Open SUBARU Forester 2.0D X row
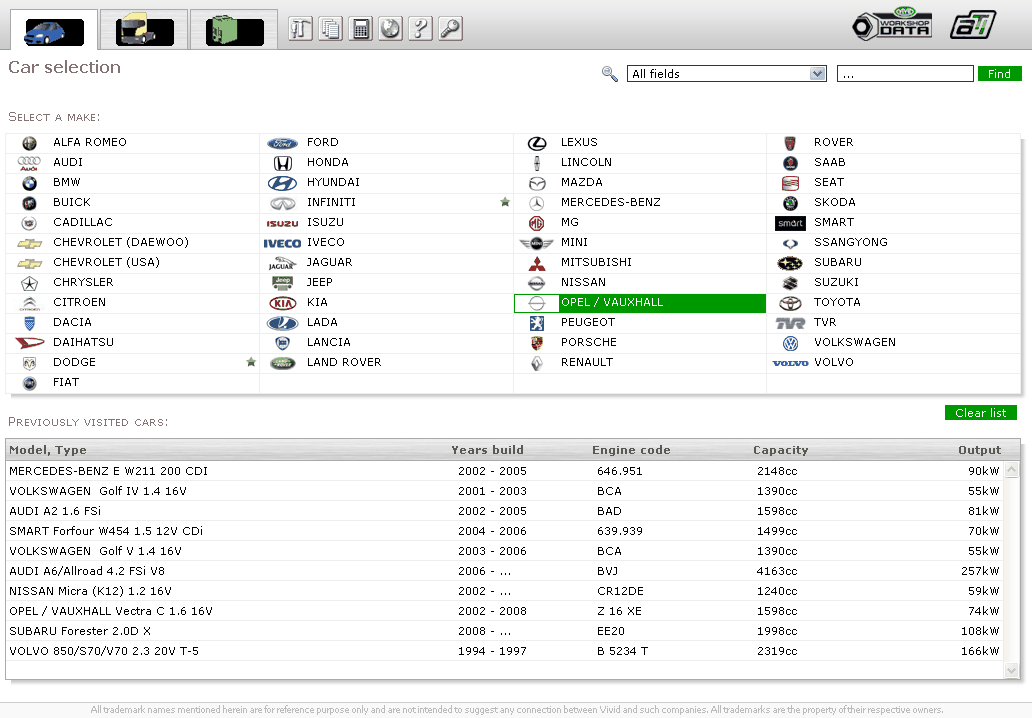1032x718 pixels. 505,631
